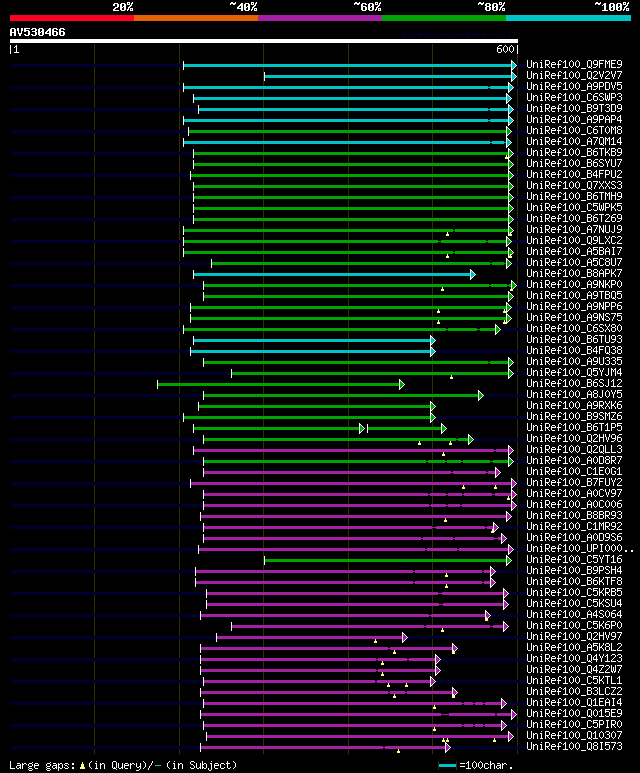
Task: Click the UniRef100_B6SJ12 label
Action: (574, 384)
